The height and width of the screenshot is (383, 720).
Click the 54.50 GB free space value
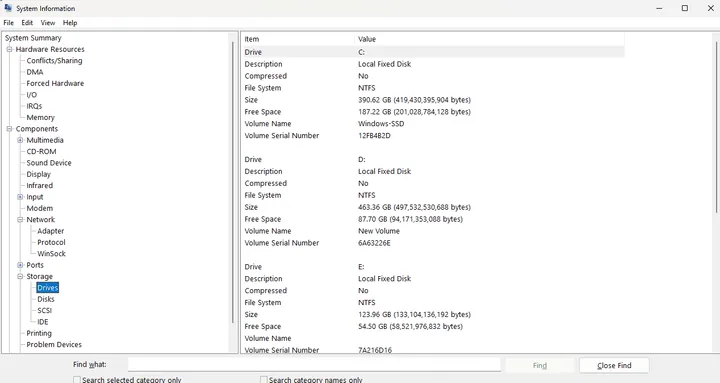click(x=411, y=327)
